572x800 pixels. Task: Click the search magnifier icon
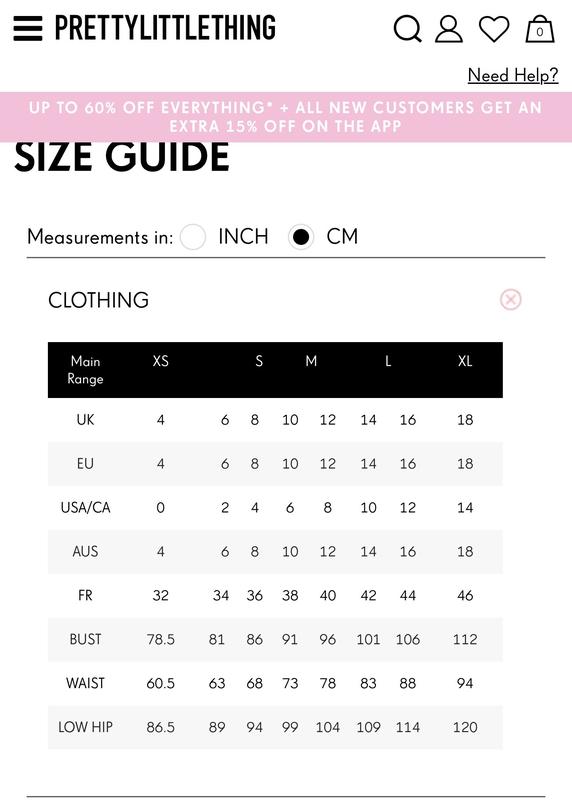point(408,29)
